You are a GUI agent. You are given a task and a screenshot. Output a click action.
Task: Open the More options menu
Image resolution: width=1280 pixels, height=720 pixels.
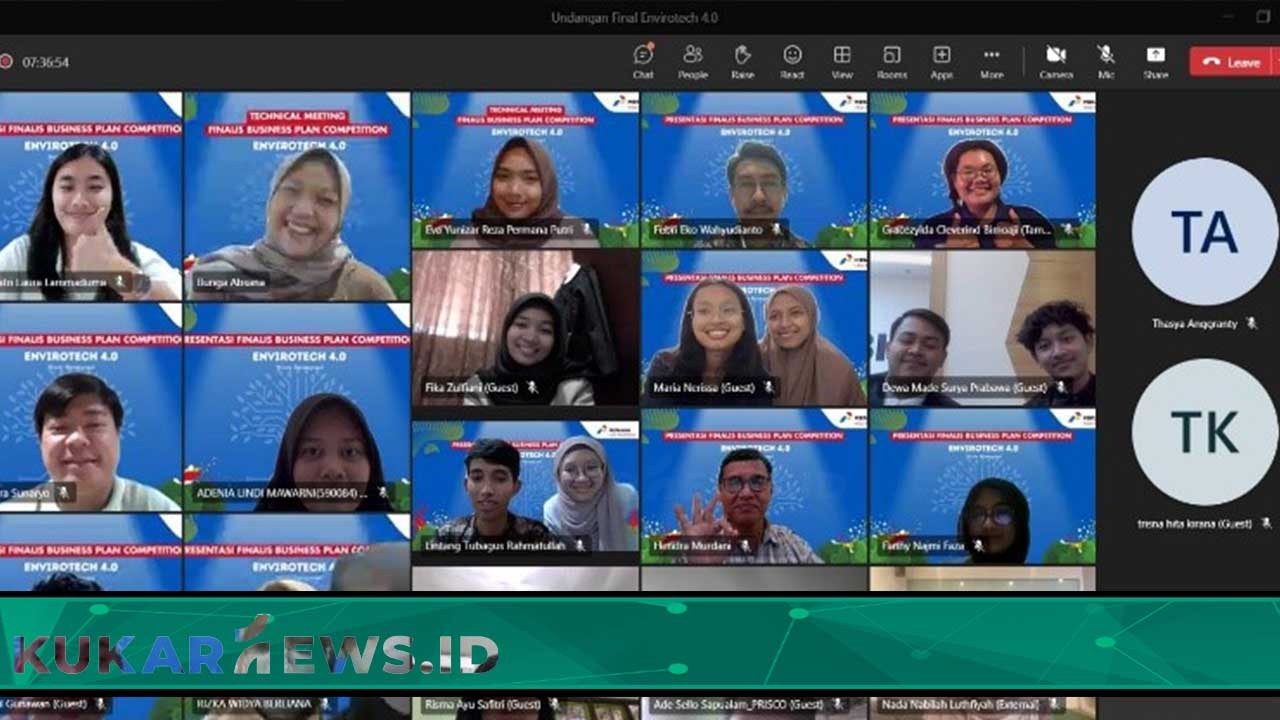tap(992, 60)
